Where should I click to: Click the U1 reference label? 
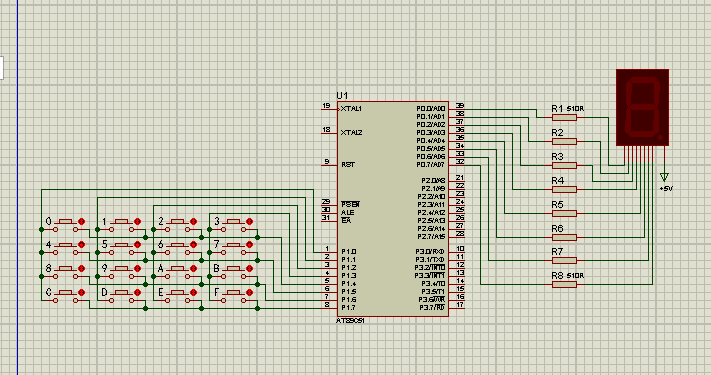click(x=342, y=96)
